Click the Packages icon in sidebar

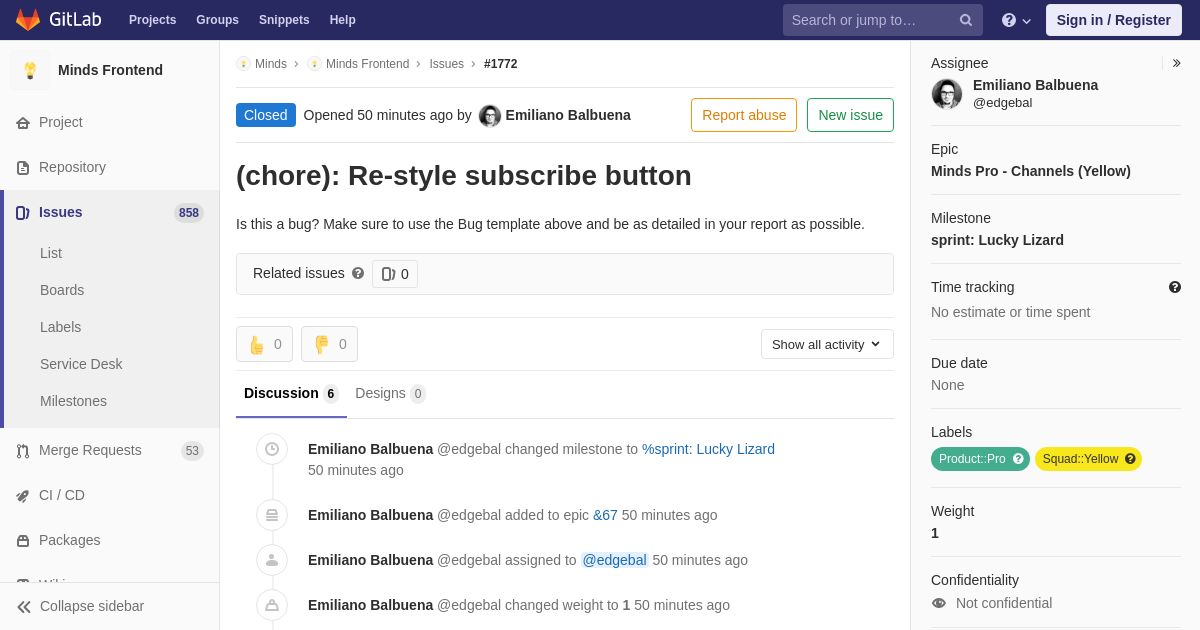point(23,541)
